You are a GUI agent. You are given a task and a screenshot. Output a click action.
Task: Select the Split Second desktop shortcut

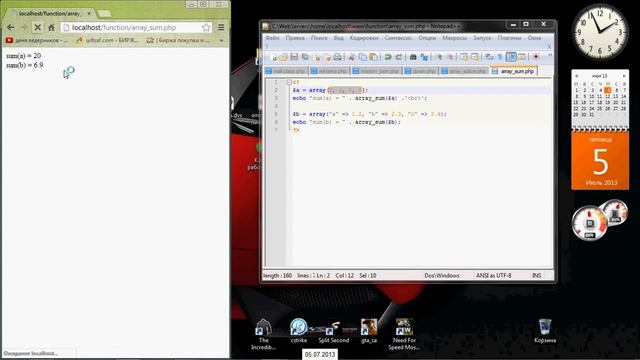pos(333,331)
